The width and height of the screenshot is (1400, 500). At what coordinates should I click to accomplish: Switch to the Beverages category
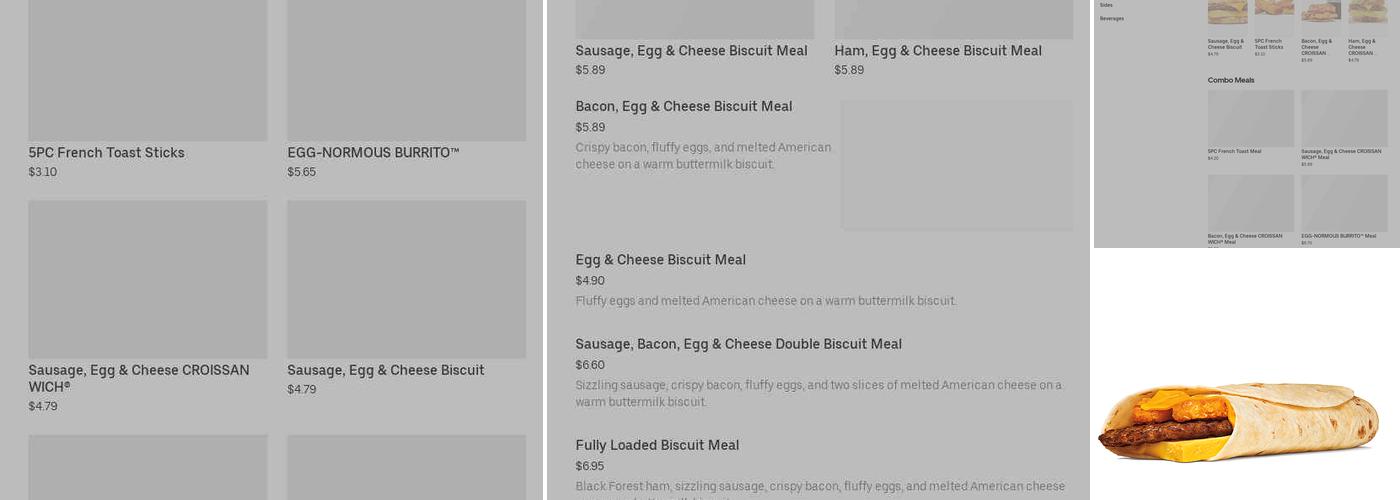pyautogui.click(x=1112, y=18)
